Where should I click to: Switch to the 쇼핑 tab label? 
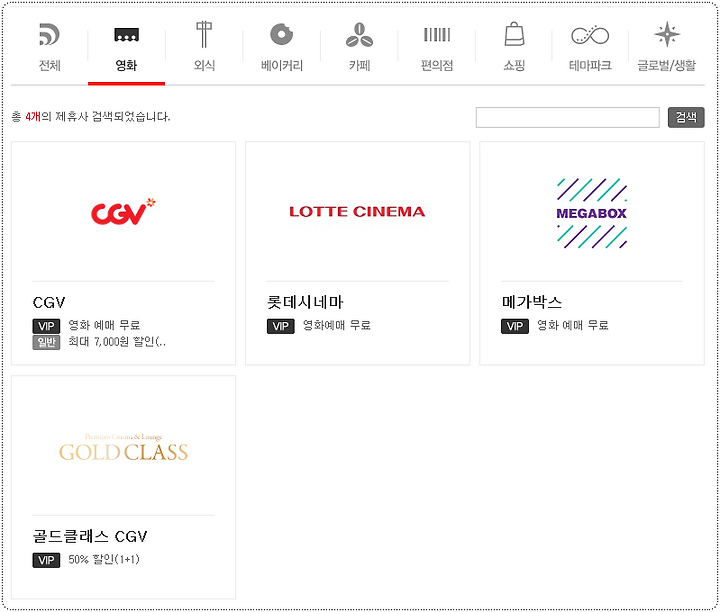pyautogui.click(x=514, y=65)
